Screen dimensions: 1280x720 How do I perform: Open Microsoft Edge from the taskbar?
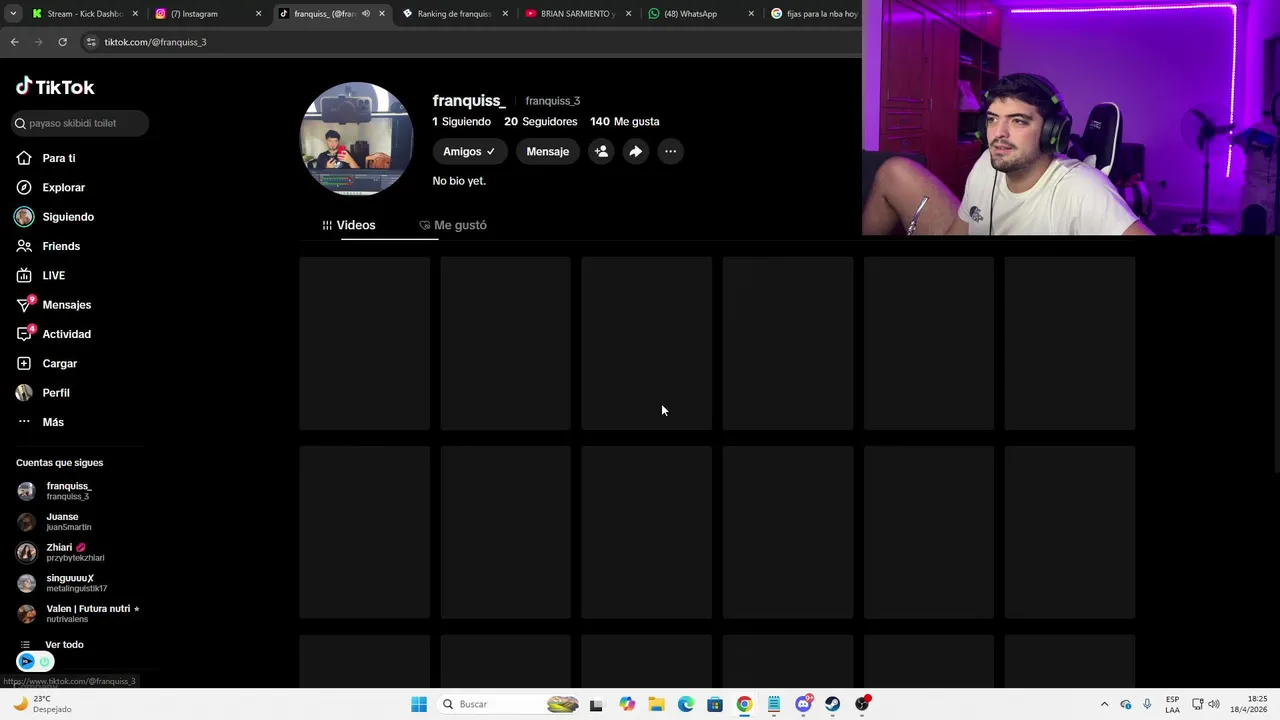tap(686, 704)
